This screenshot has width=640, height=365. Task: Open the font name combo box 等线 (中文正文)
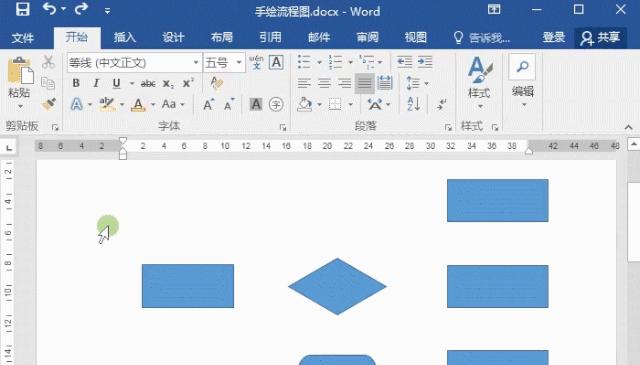(x=134, y=62)
